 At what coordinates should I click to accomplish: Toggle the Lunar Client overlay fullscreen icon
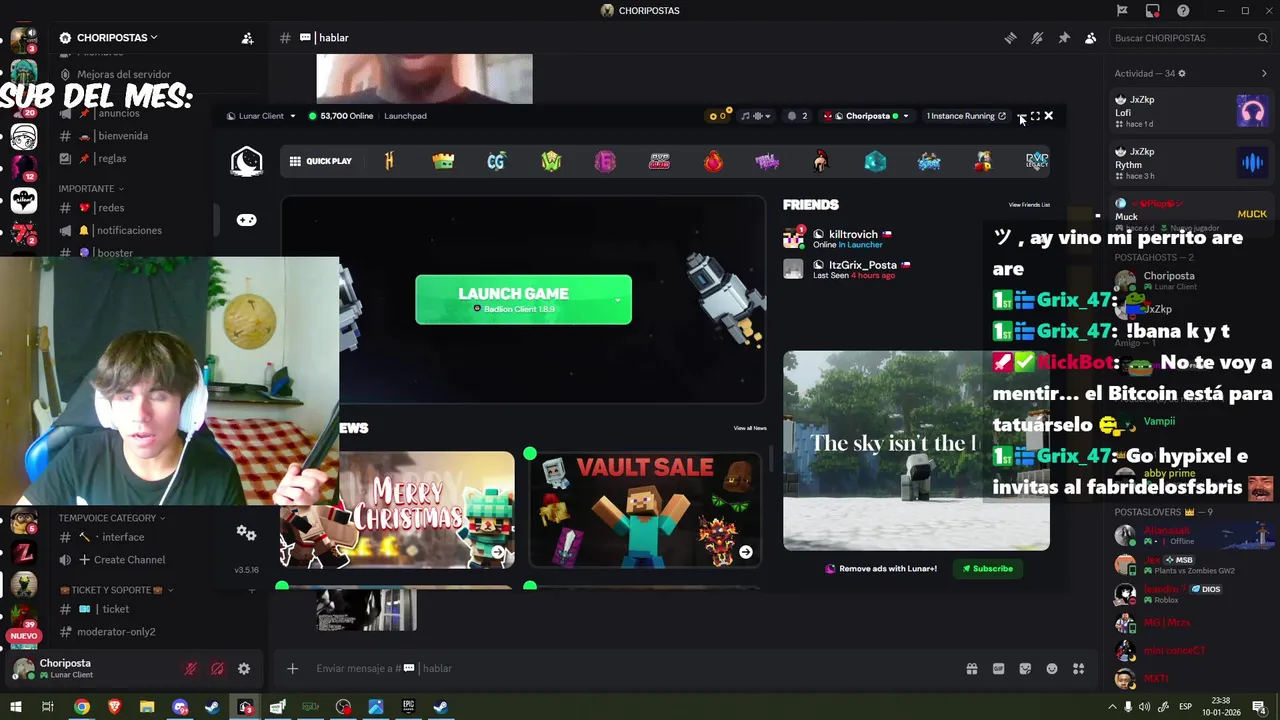click(x=1035, y=116)
